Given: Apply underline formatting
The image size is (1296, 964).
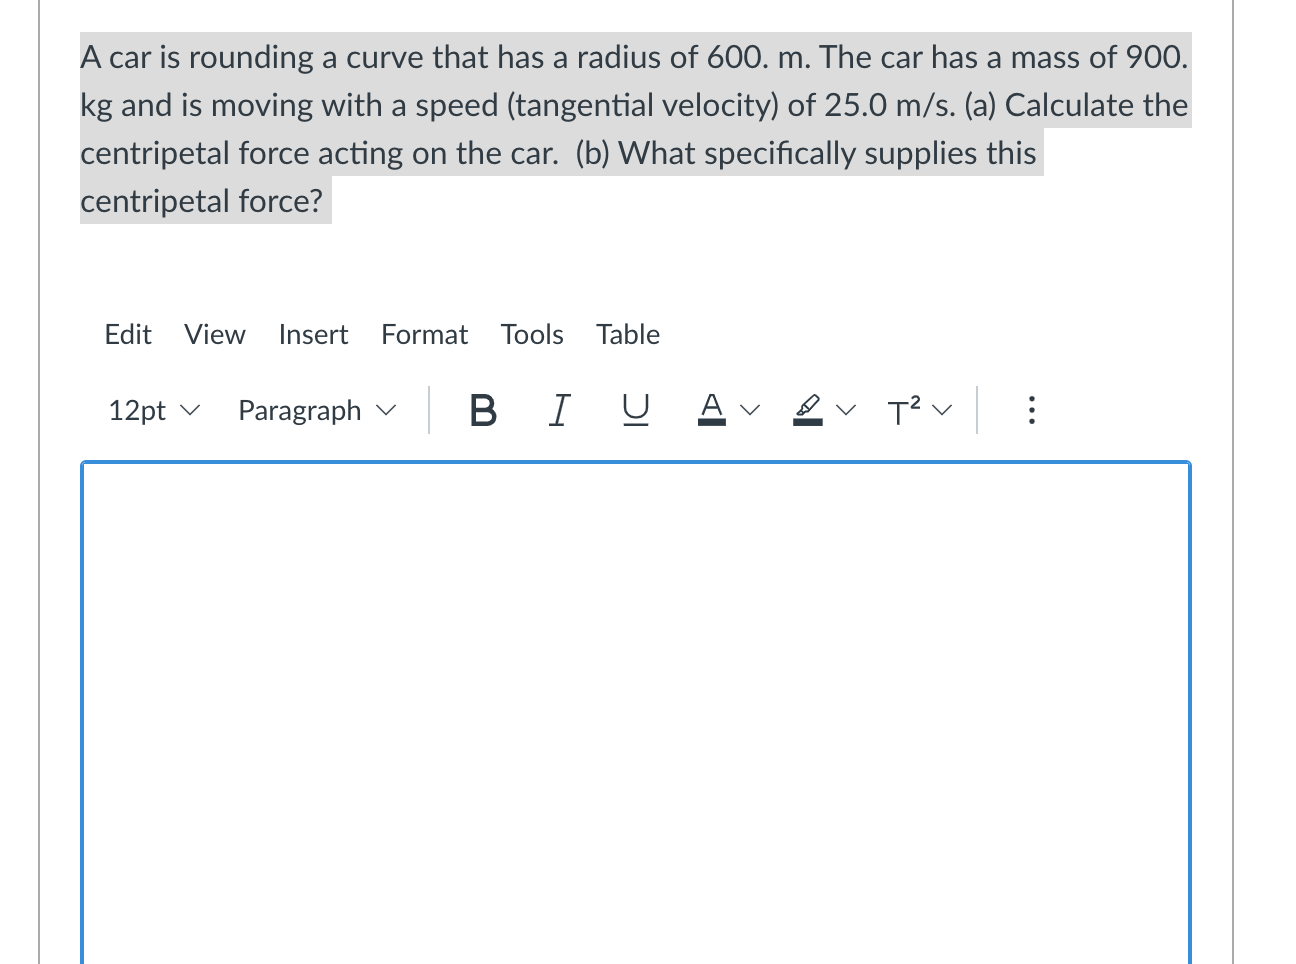Looking at the screenshot, I should coord(637,410).
